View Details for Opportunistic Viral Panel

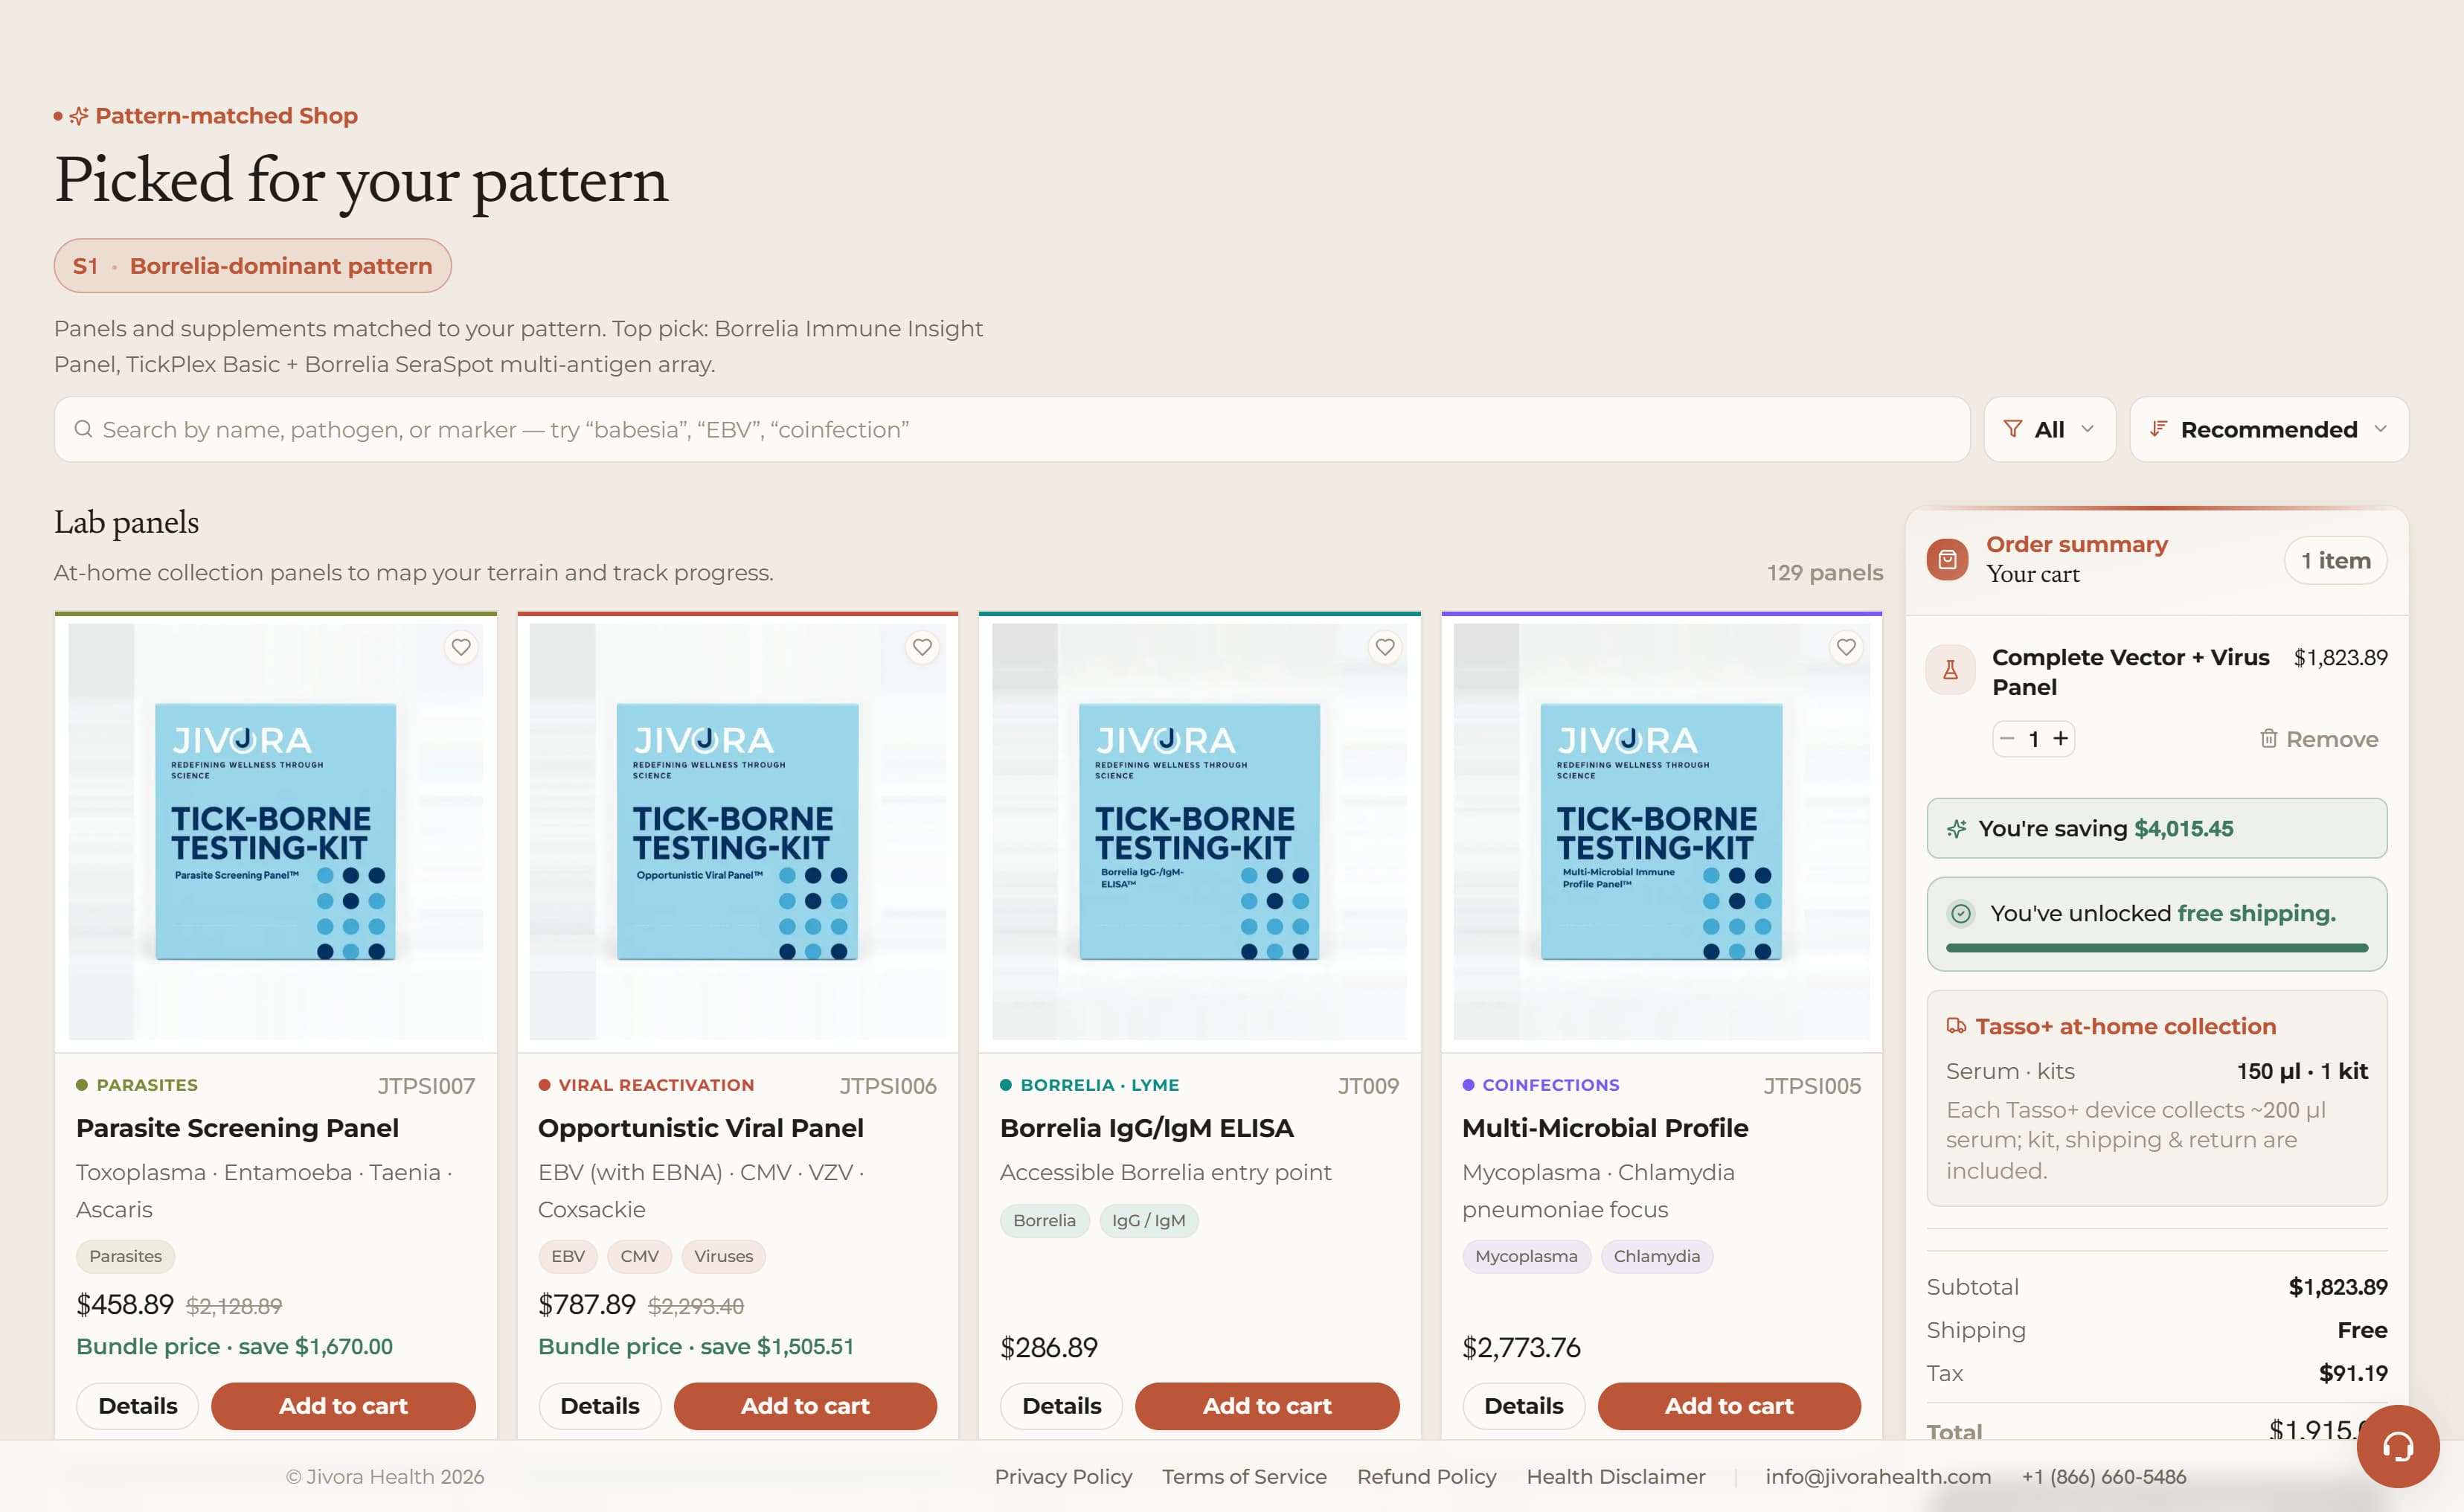[600, 1406]
